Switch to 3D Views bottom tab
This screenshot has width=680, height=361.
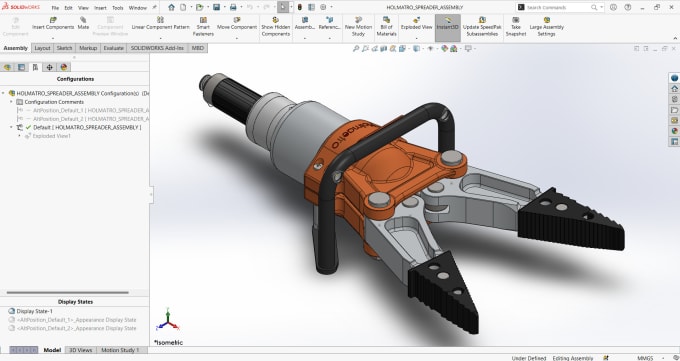(81, 350)
